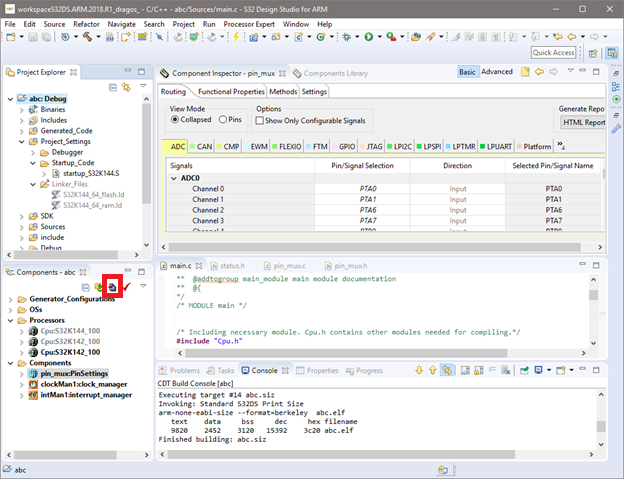Open the Functional Properties tab
This screenshot has height=479, width=624.
point(231,92)
